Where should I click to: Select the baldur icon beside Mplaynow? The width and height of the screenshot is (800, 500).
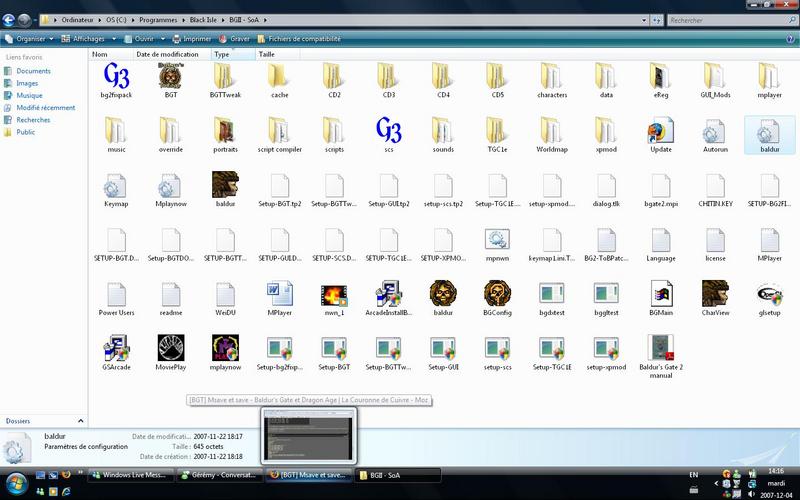225,184
